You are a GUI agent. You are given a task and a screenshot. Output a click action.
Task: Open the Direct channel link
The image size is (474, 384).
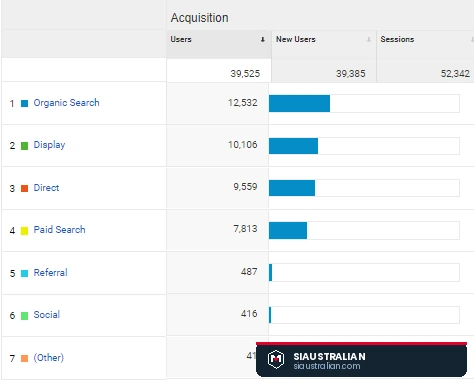46,188
